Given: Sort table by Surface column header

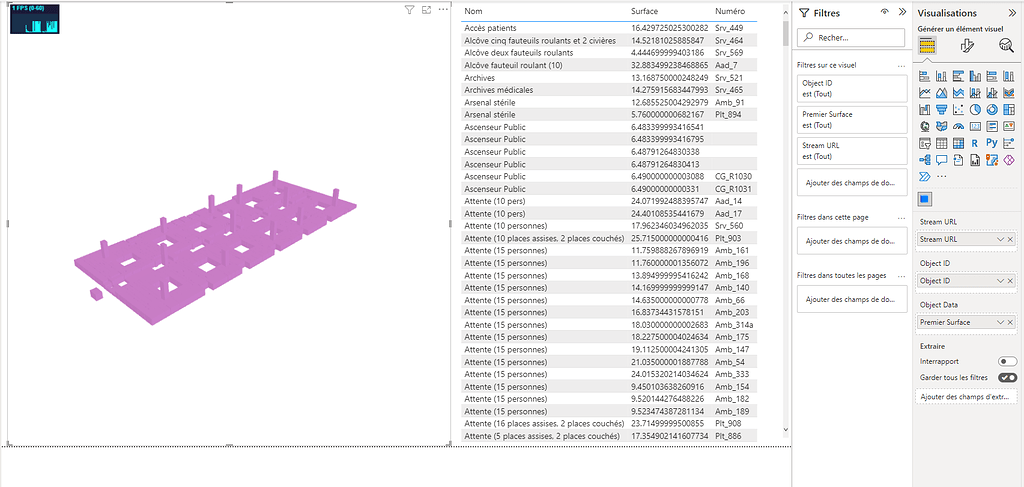Looking at the screenshot, I should [x=645, y=12].
